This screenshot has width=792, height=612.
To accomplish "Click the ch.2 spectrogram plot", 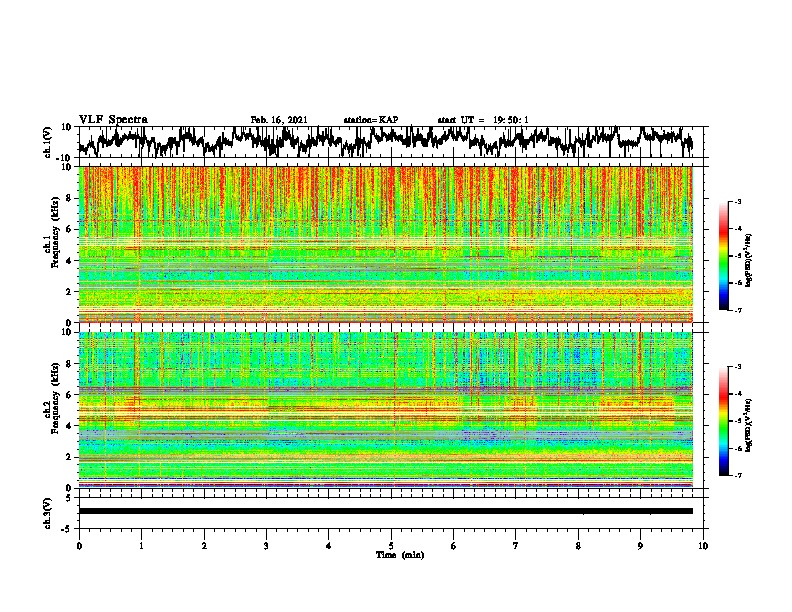I will [385, 410].
